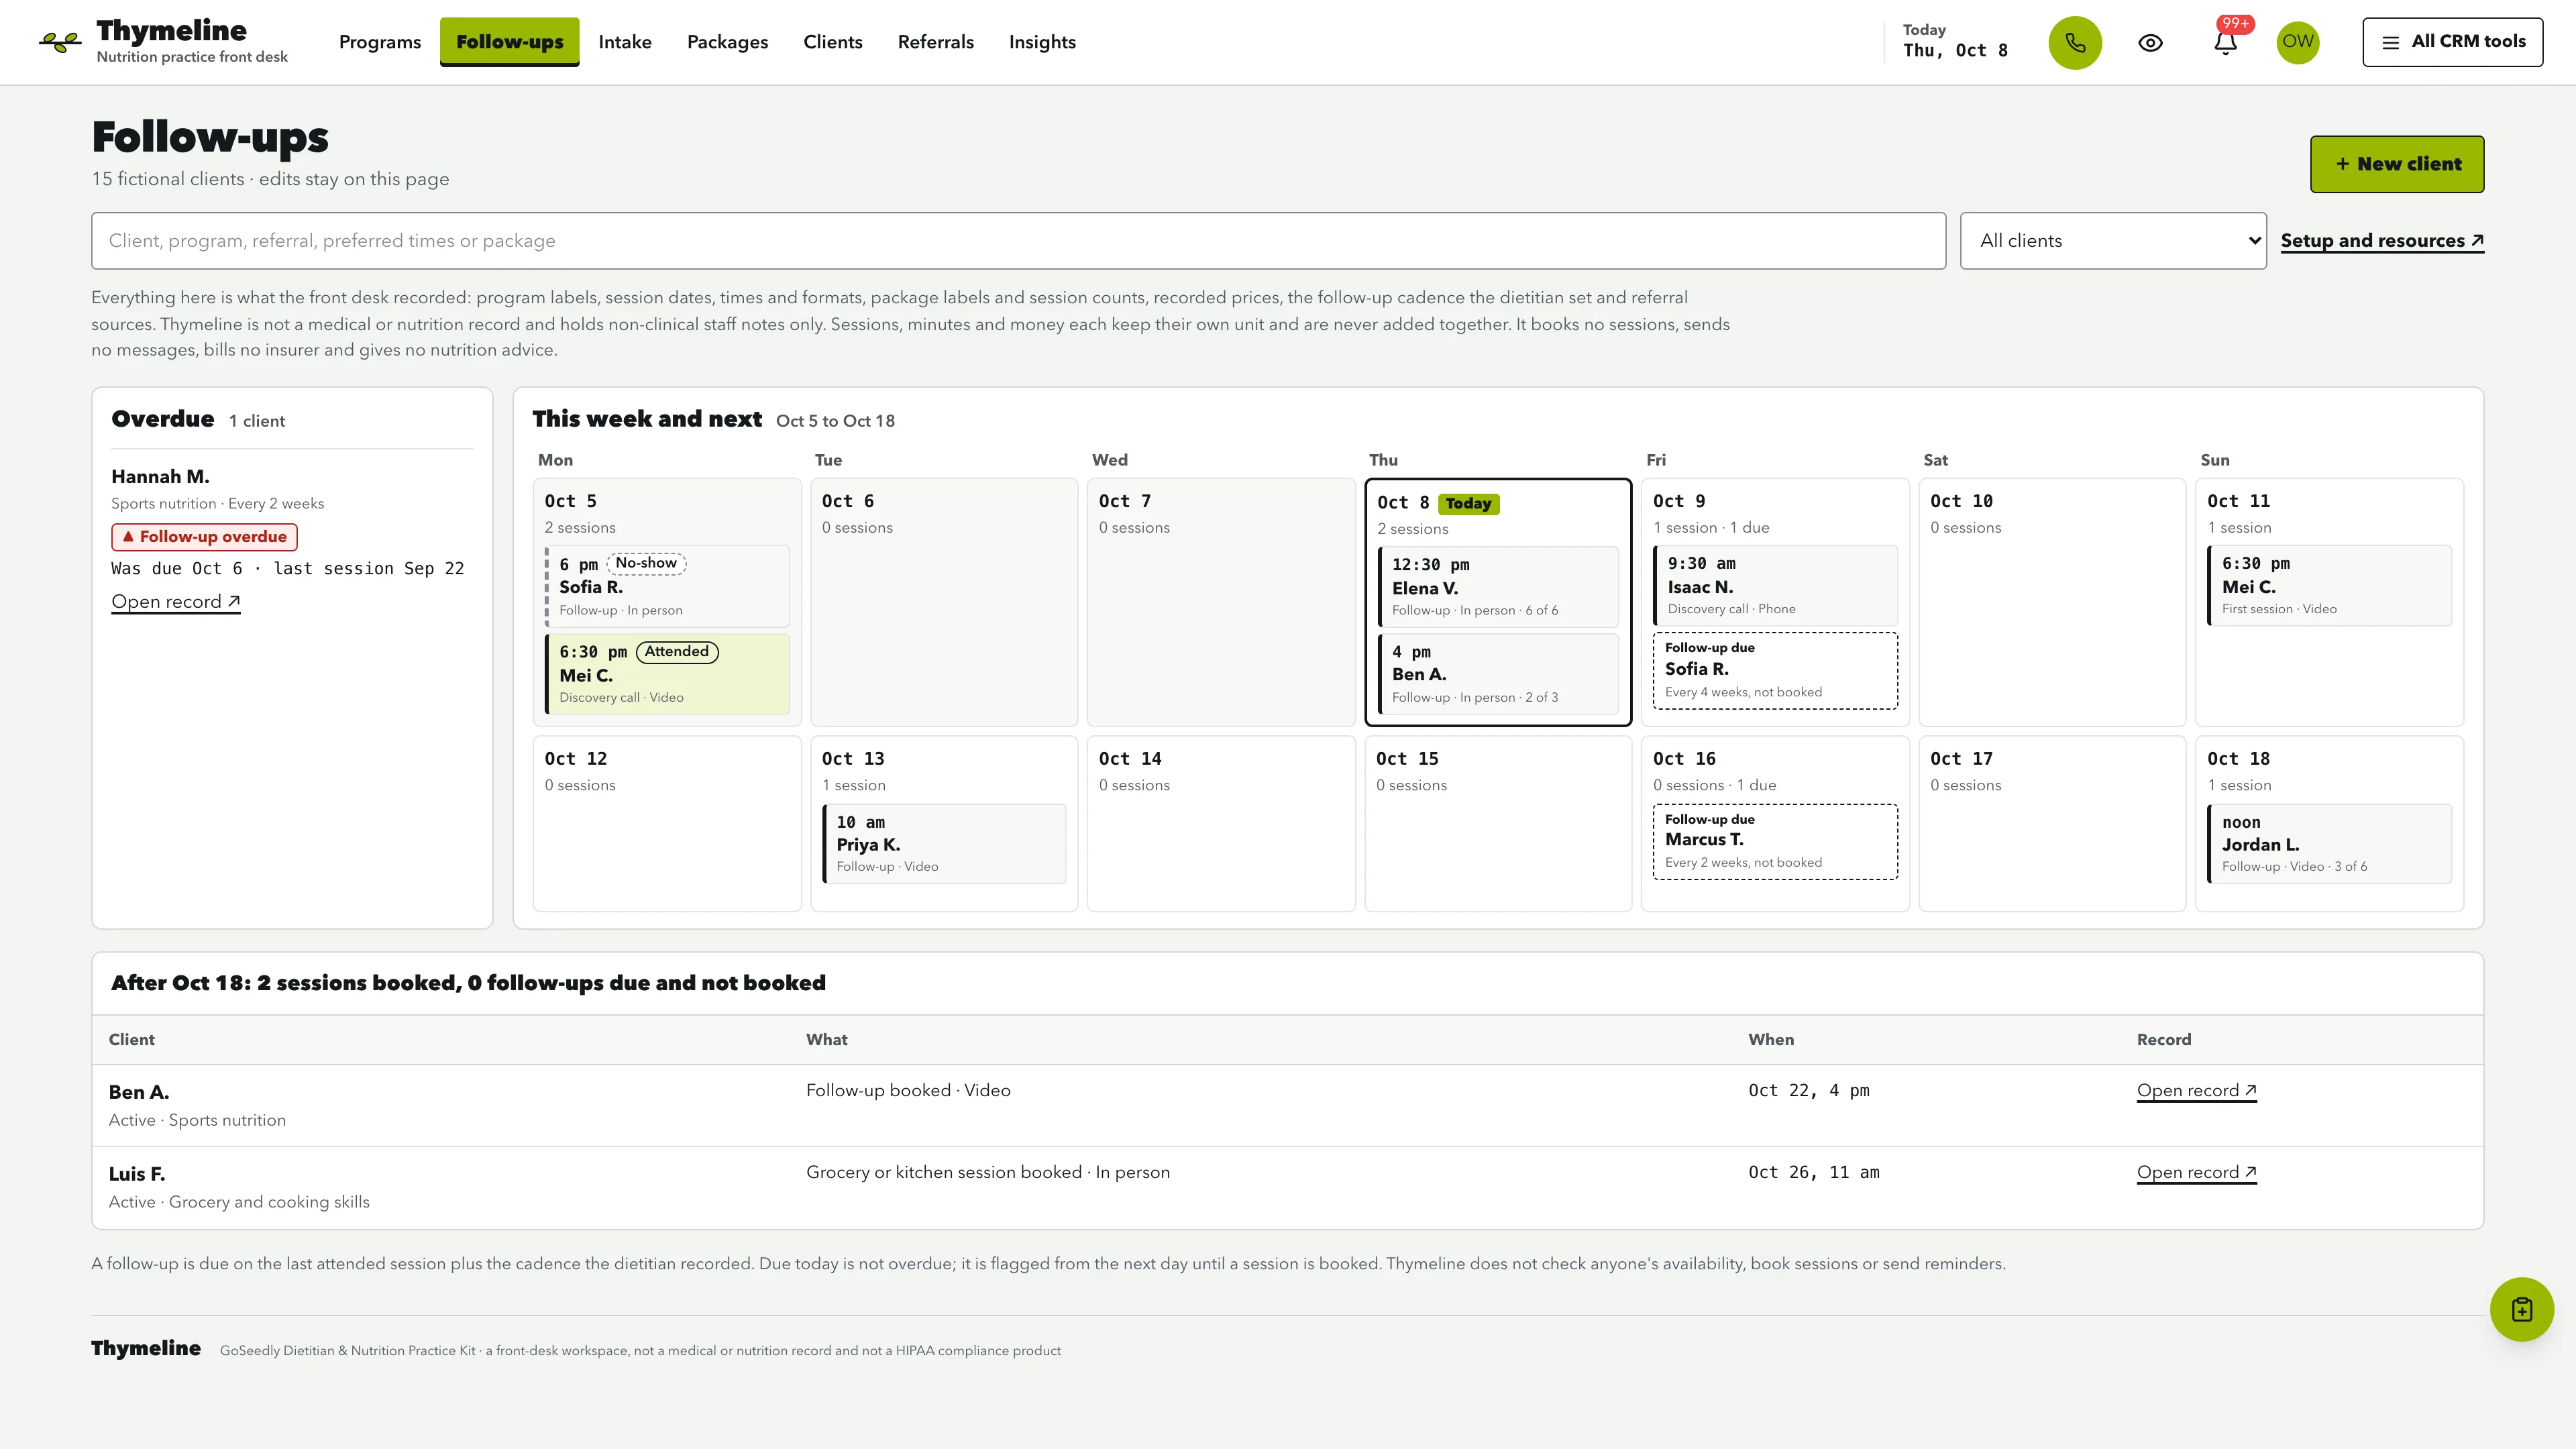Select Elena V. 12:30 pm session

click(x=1498, y=587)
